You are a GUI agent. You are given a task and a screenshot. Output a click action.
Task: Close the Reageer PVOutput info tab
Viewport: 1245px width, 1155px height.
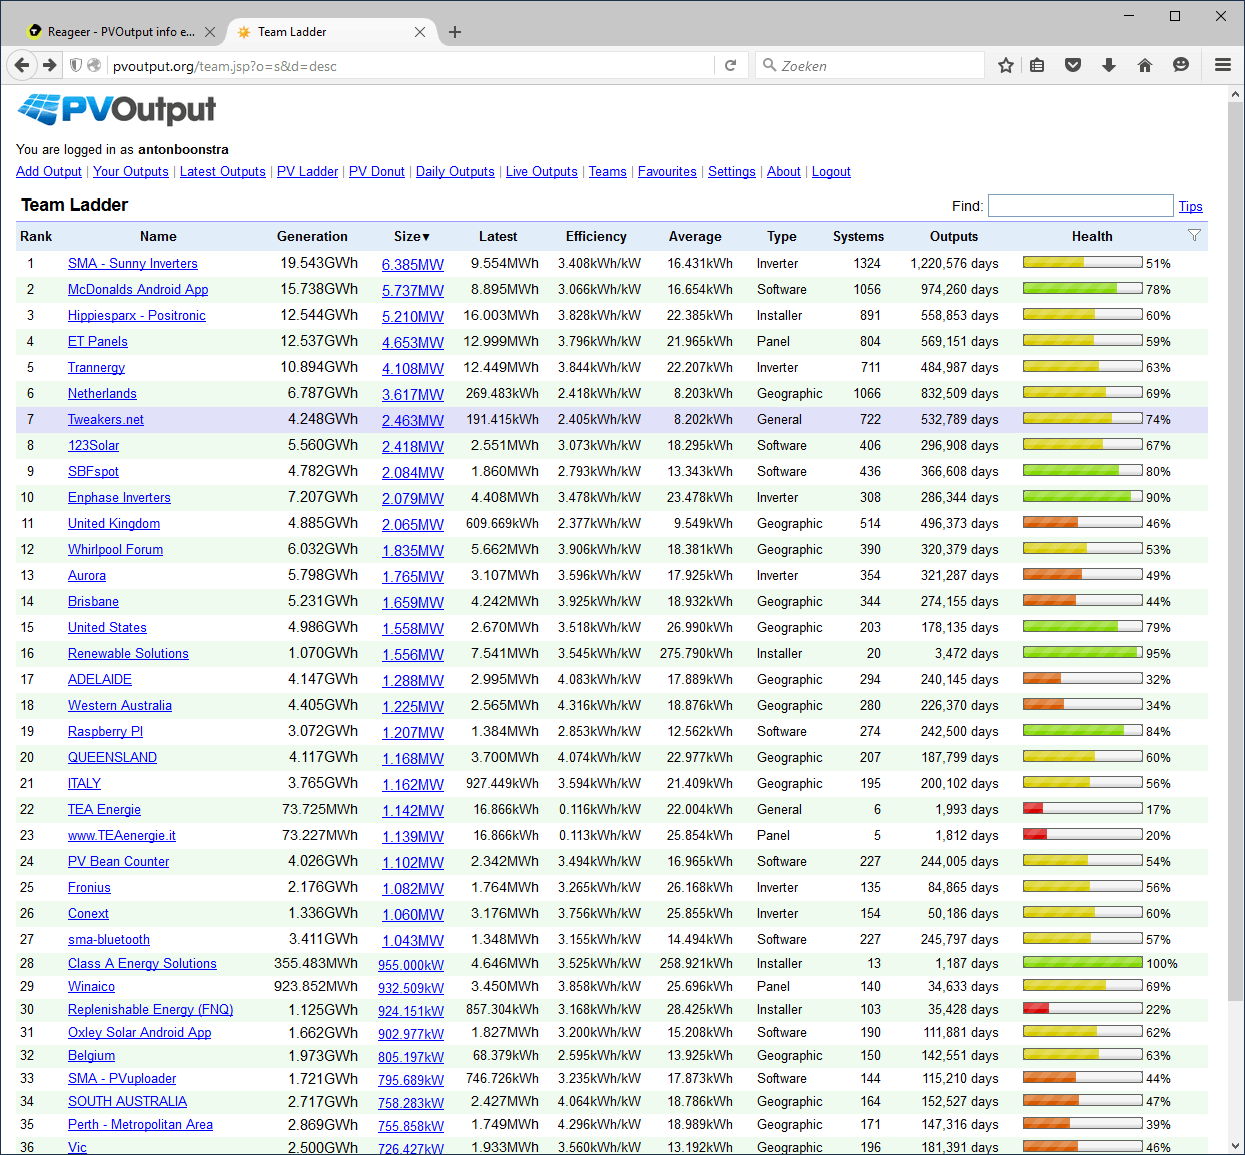(x=210, y=32)
